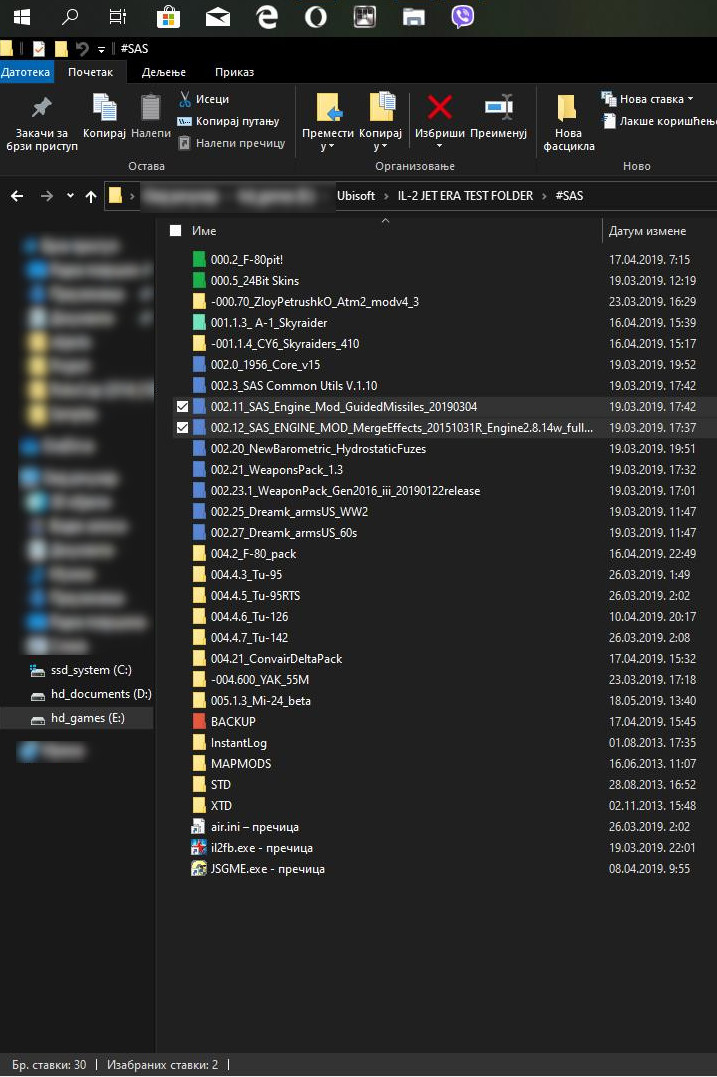Click the Преименуј rename icon

499,106
